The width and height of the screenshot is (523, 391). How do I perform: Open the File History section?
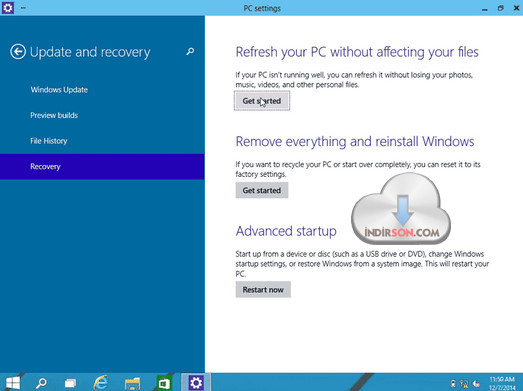49,141
